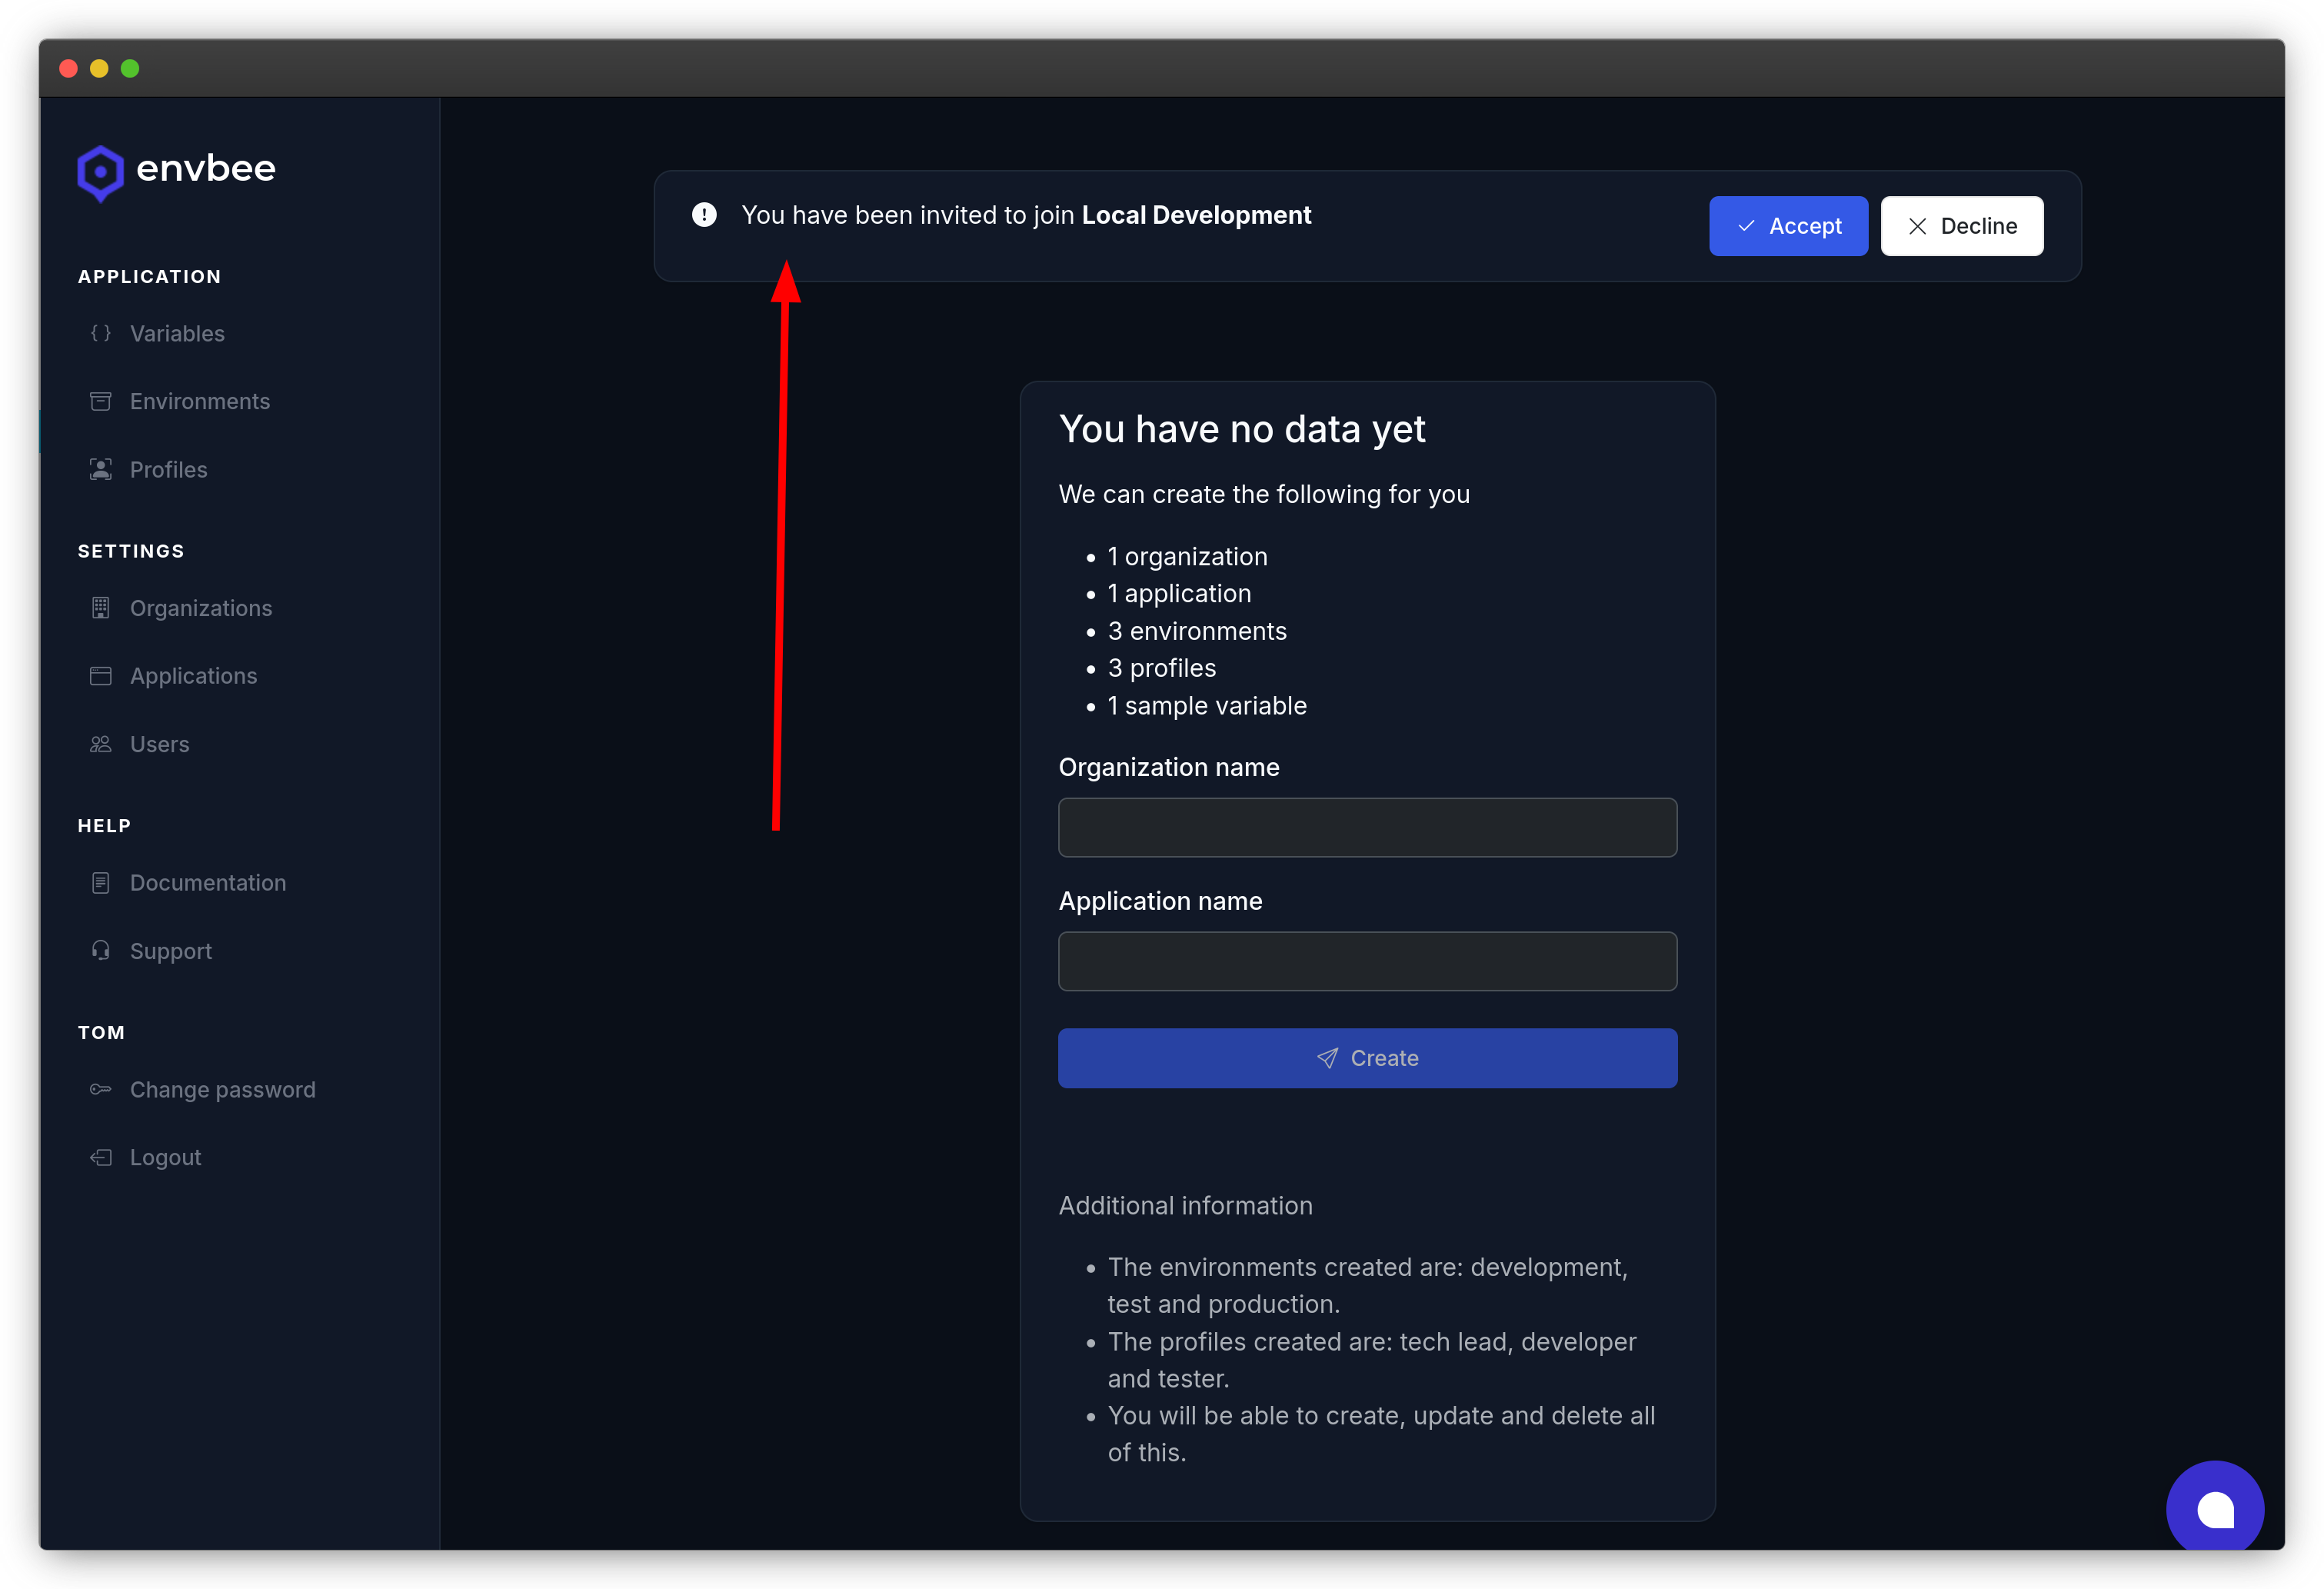Screen dimensions: 2324x1589
Task: Decline the Local Development invitation
Action: [1961, 226]
